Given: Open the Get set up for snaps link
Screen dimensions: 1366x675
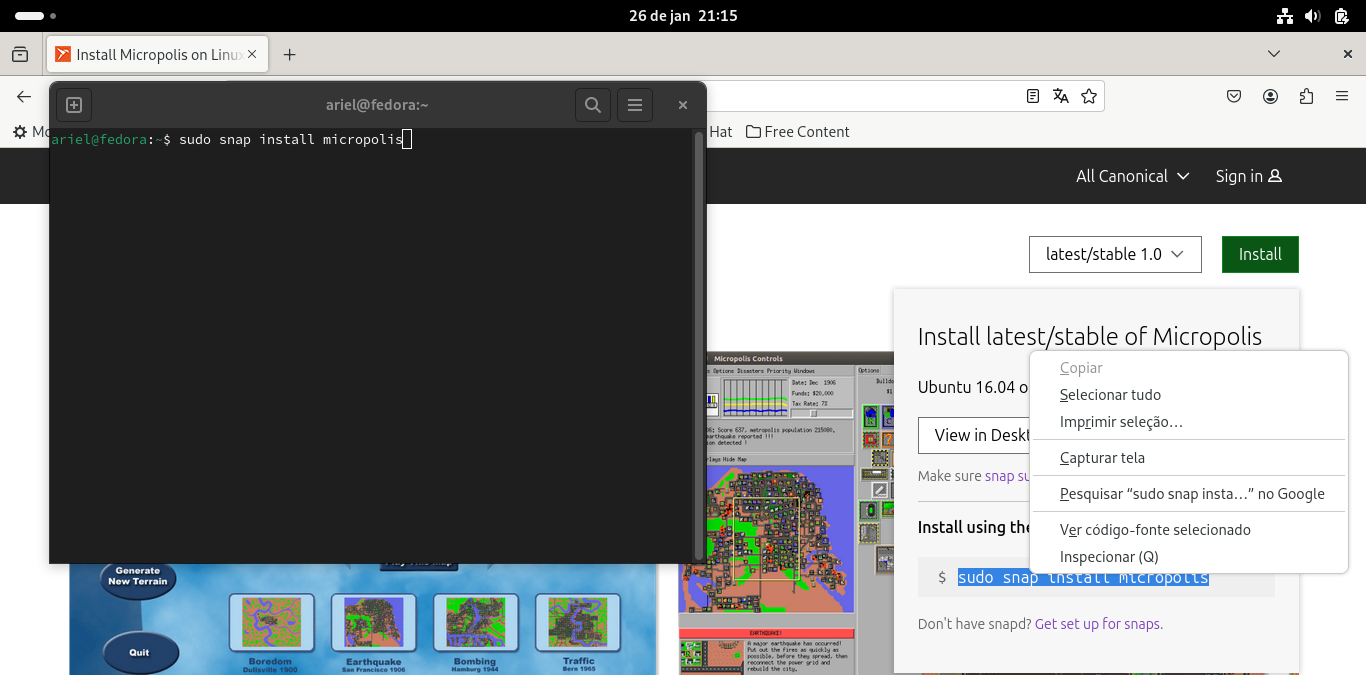Looking at the screenshot, I should 1096,623.
